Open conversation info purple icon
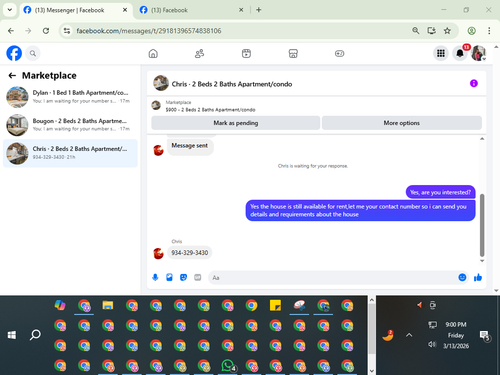The image size is (500, 375). 474,83
